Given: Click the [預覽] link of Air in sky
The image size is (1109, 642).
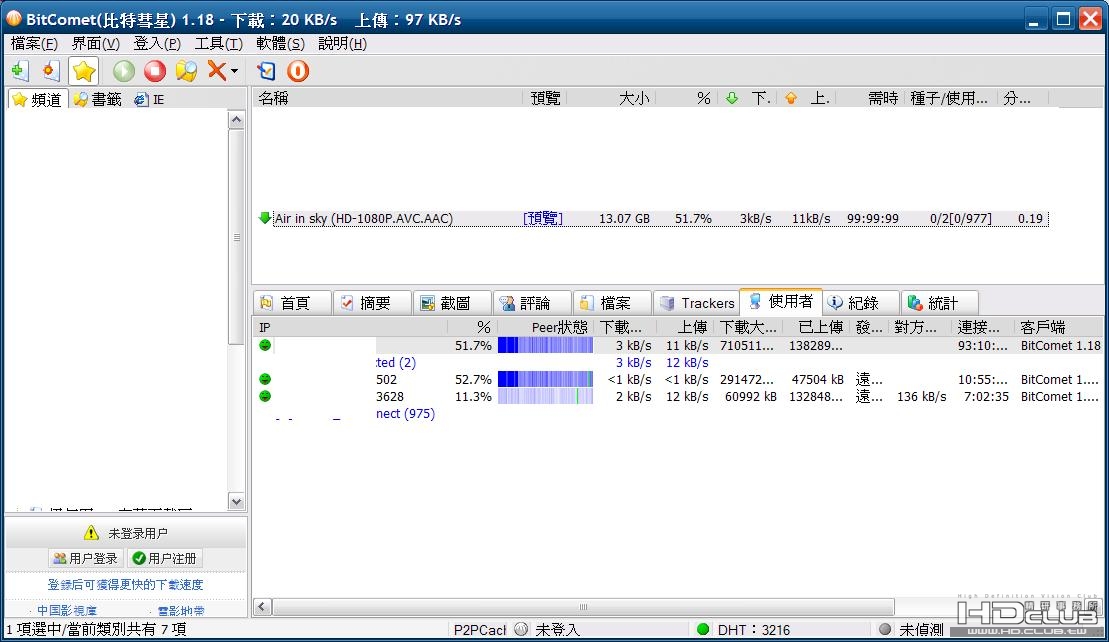Looking at the screenshot, I should (x=542, y=218).
